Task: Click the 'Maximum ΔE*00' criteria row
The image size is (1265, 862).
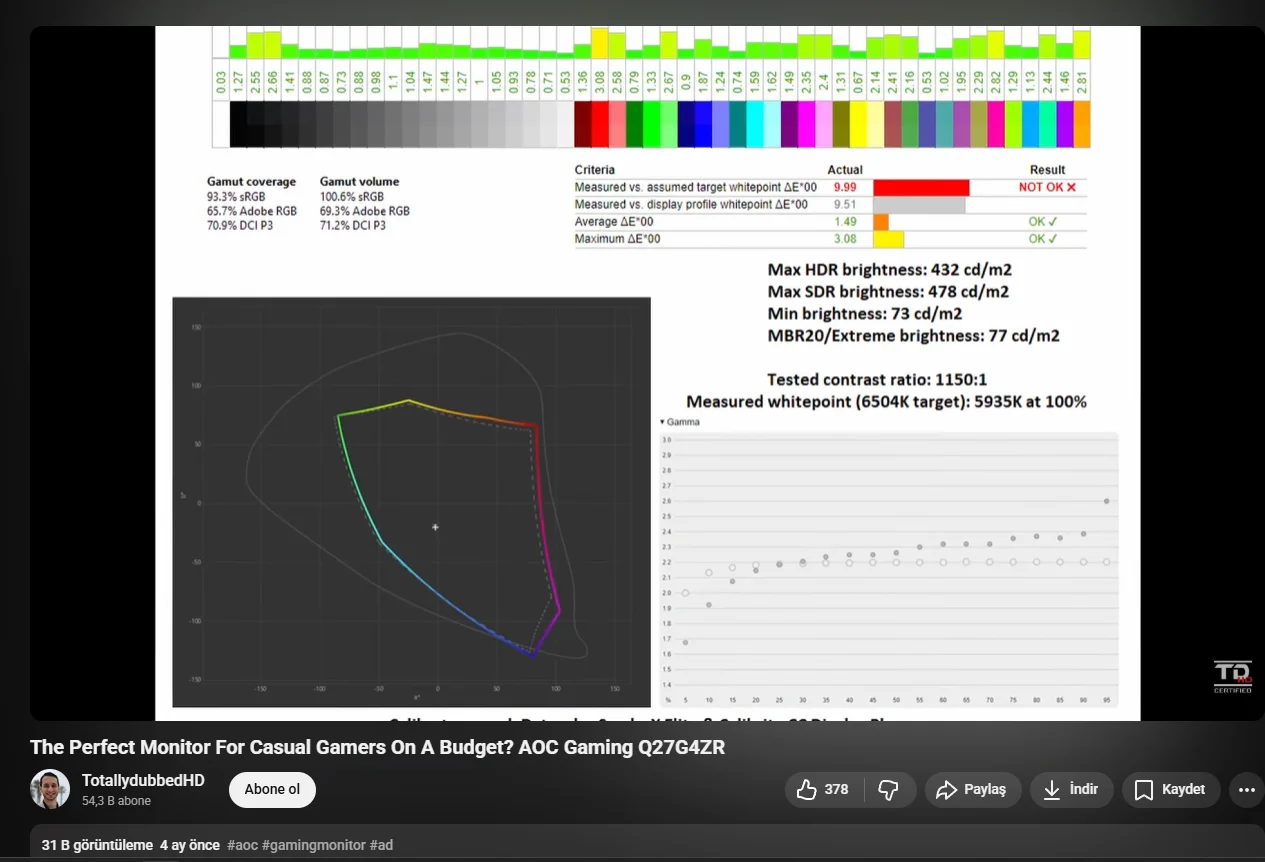Action: coord(832,239)
